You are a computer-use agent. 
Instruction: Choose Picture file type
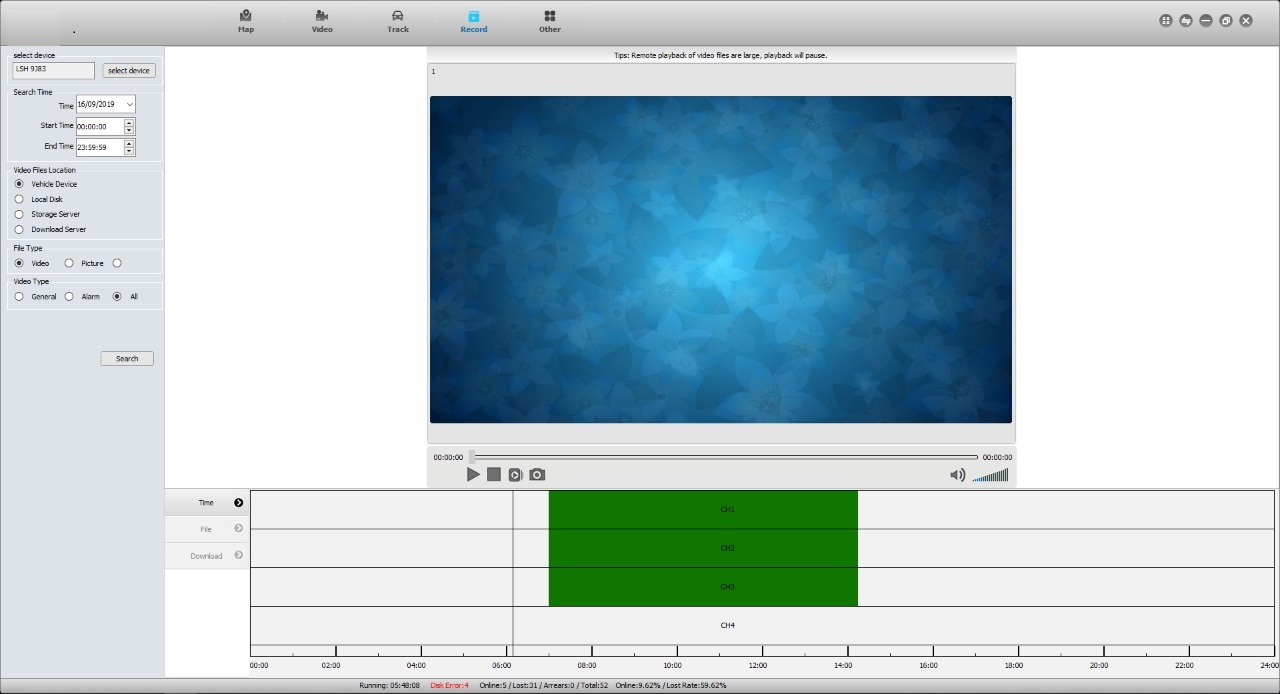click(x=69, y=263)
